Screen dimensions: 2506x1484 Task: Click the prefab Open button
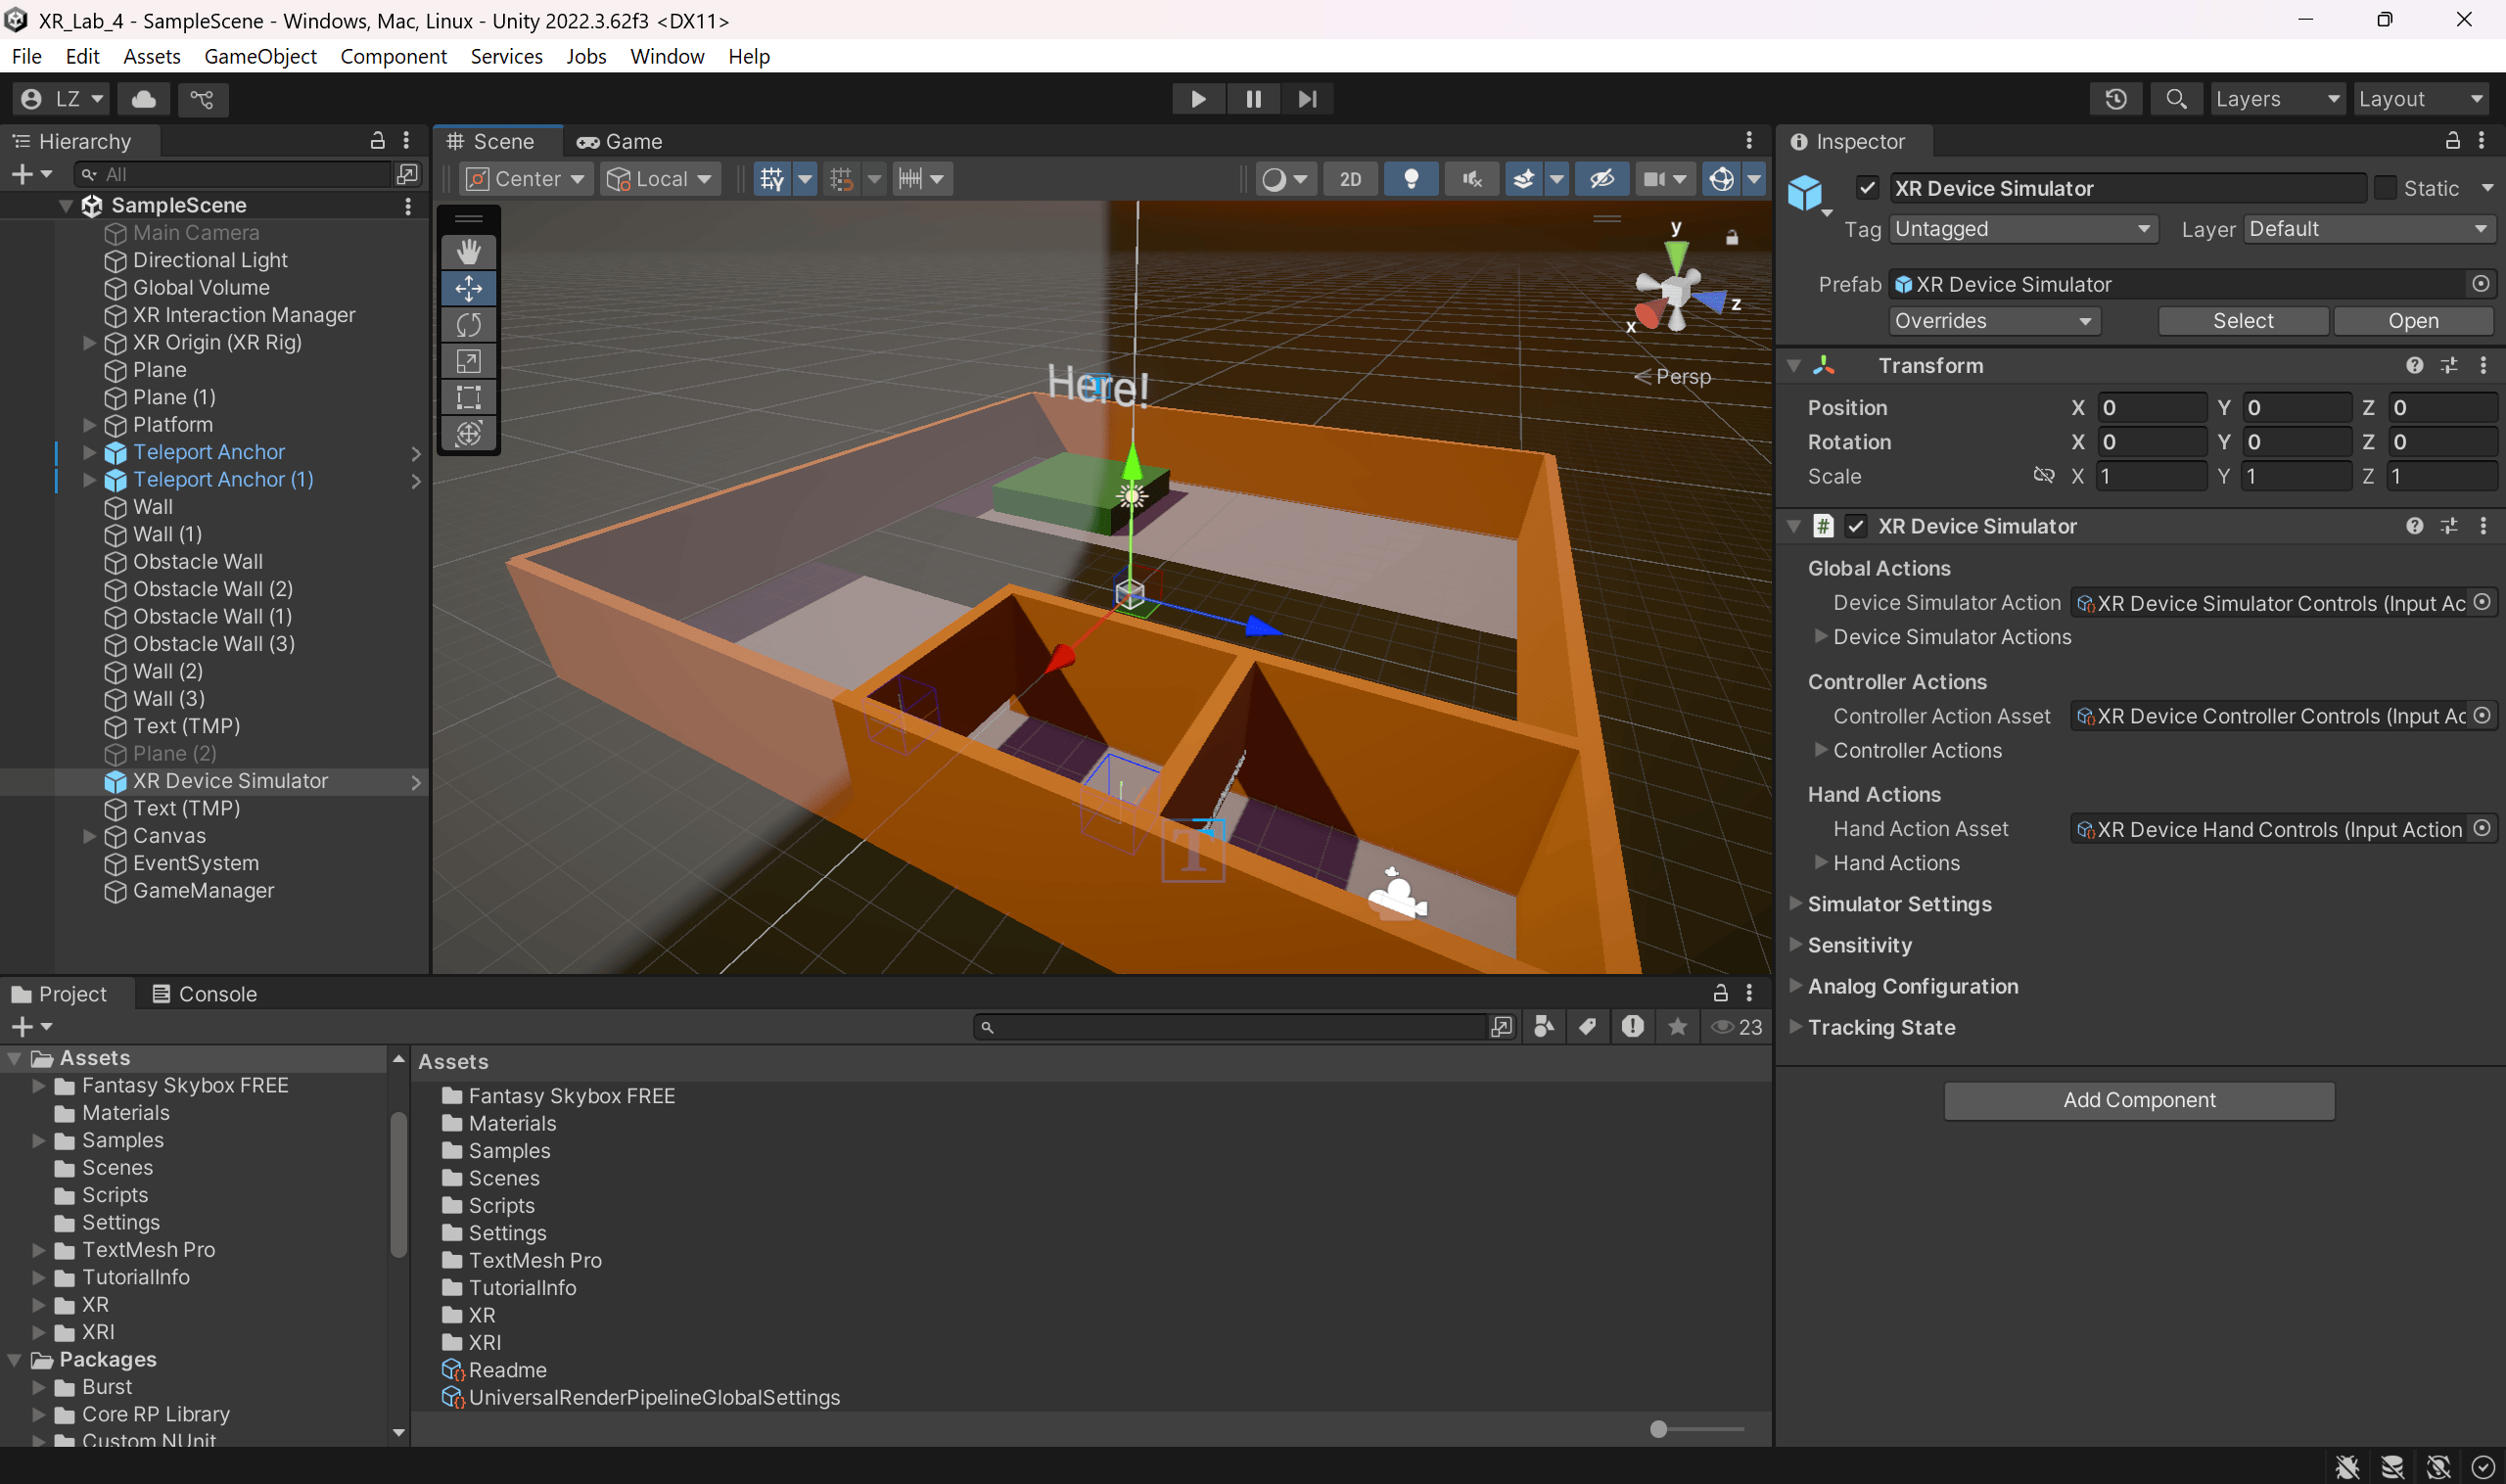point(2412,321)
